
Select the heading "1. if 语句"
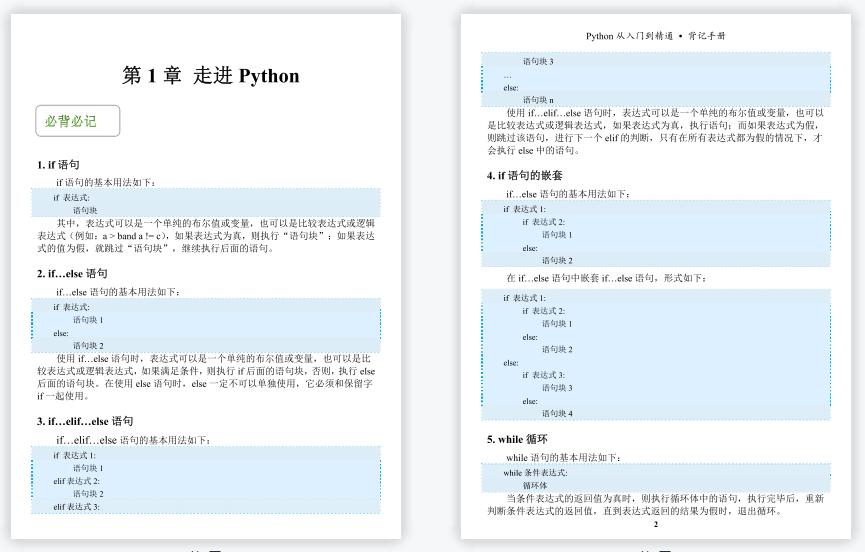tap(58, 164)
